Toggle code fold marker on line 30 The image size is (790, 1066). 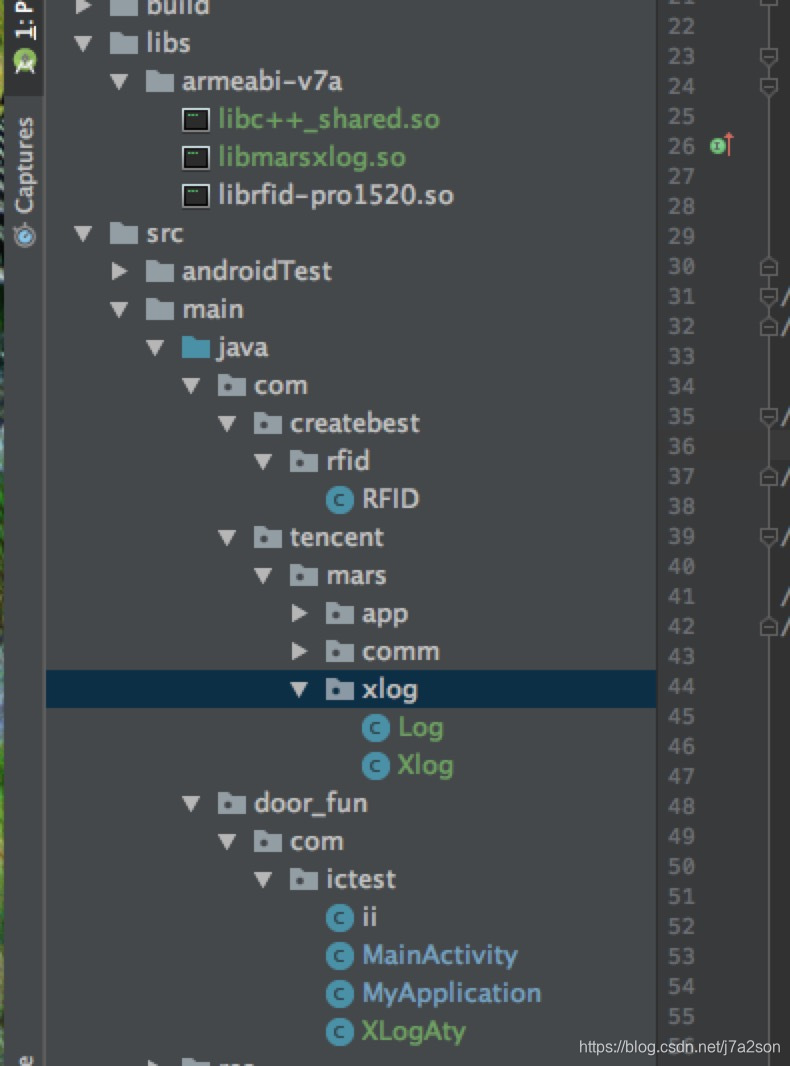click(x=768, y=266)
